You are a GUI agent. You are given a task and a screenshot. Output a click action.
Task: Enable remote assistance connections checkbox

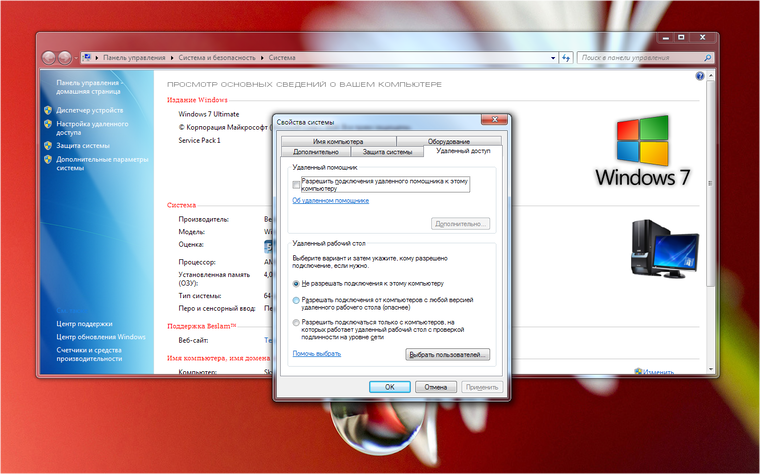(x=296, y=185)
